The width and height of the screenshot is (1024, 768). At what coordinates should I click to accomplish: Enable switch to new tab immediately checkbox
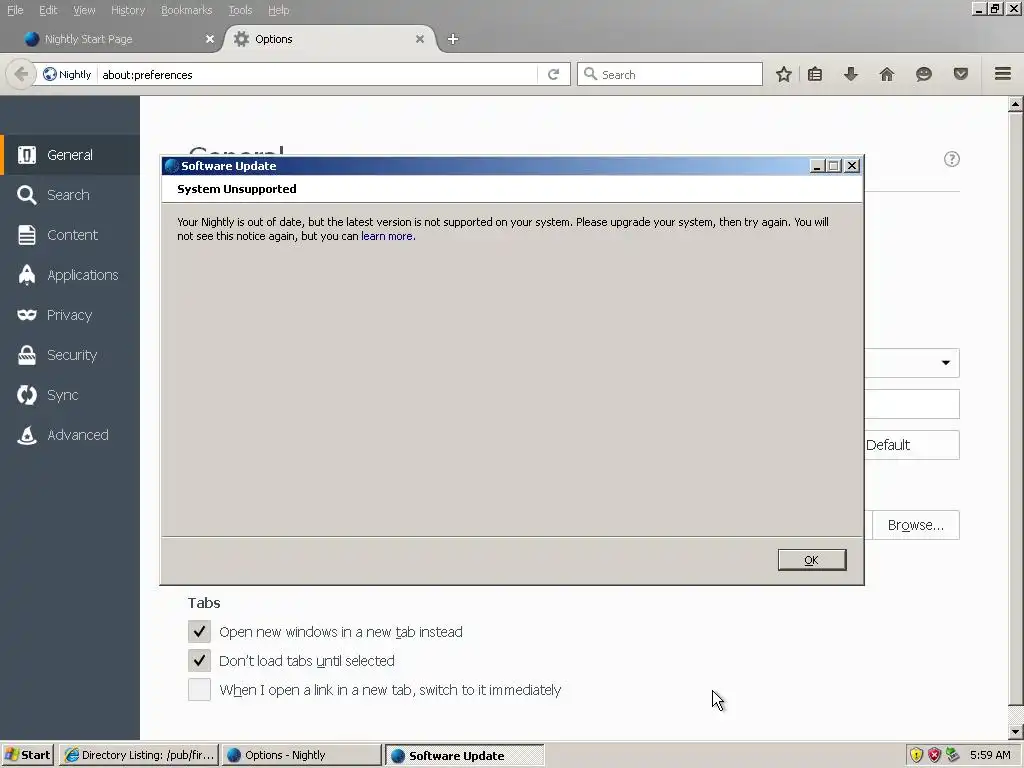[x=199, y=690]
